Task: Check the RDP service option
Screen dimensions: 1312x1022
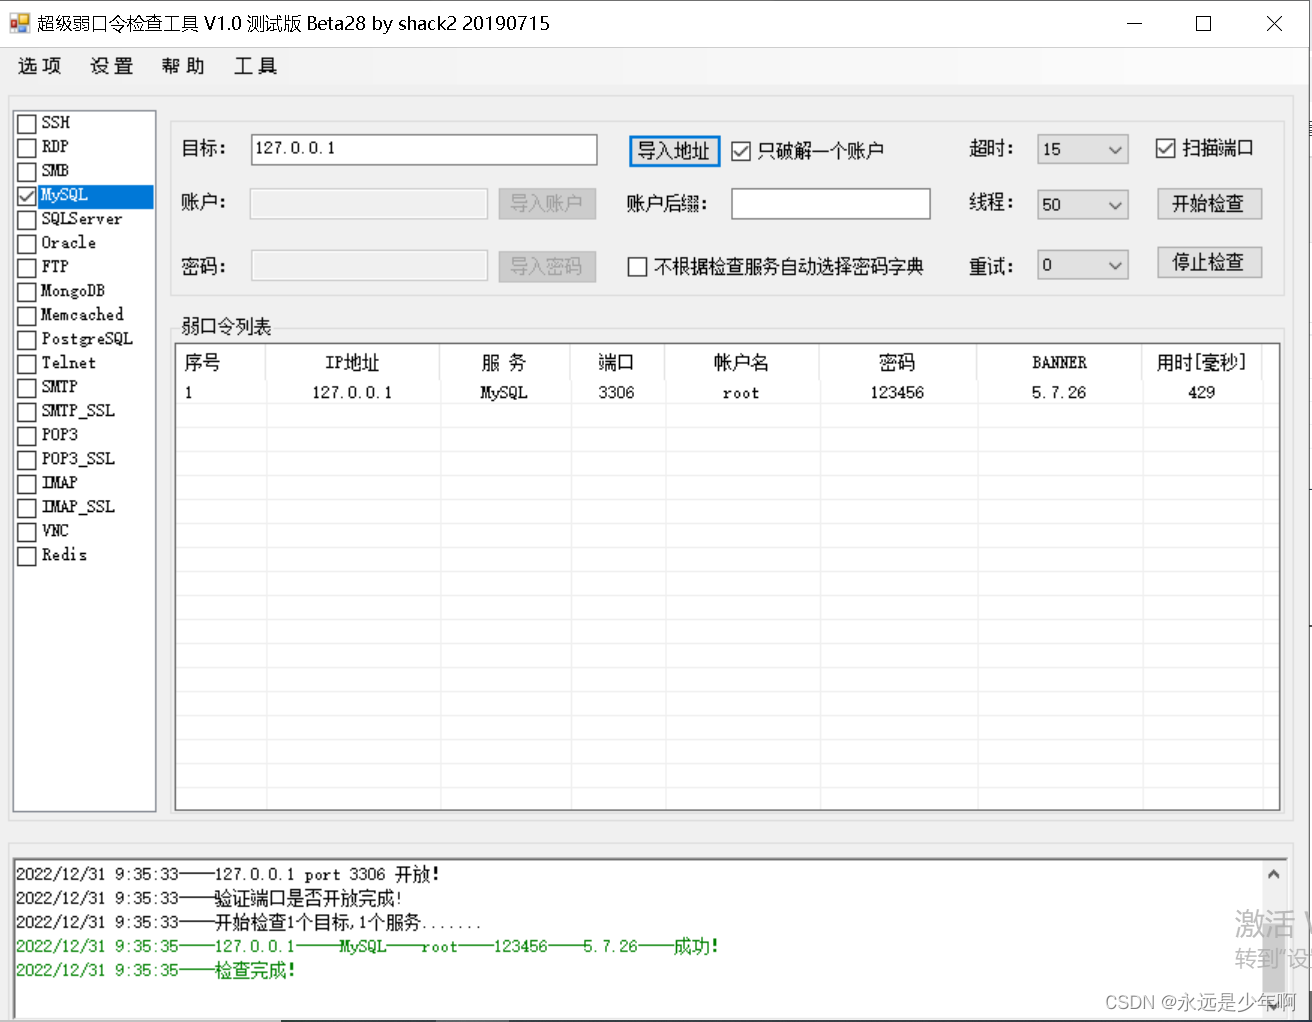Action: (26, 147)
